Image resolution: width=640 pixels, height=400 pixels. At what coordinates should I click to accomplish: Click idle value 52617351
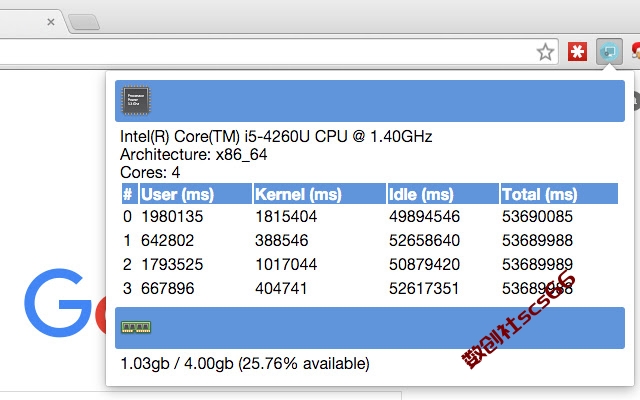pos(424,289)
